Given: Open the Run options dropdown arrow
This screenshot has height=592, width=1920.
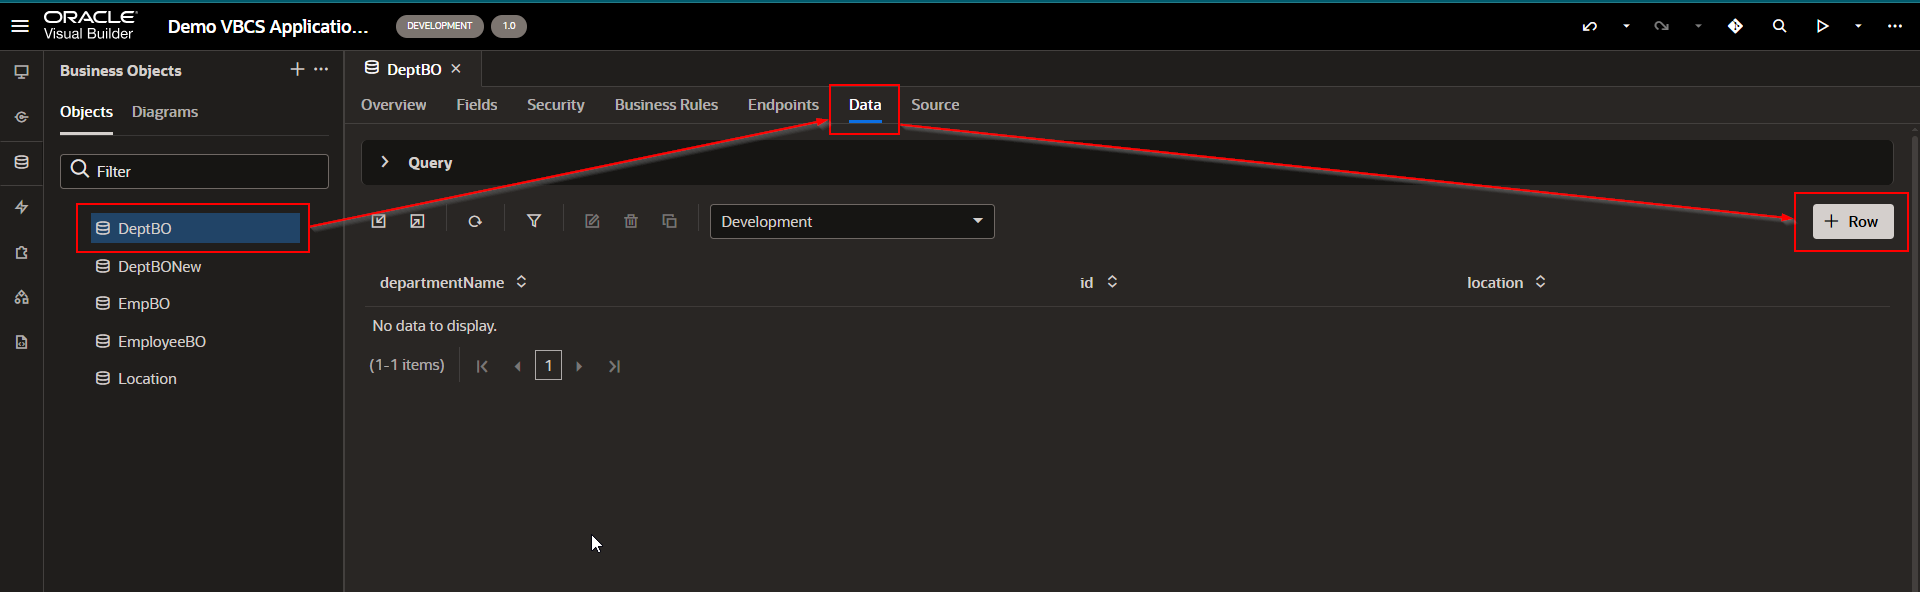Looking at the screenshot, I should [1858, 26].
